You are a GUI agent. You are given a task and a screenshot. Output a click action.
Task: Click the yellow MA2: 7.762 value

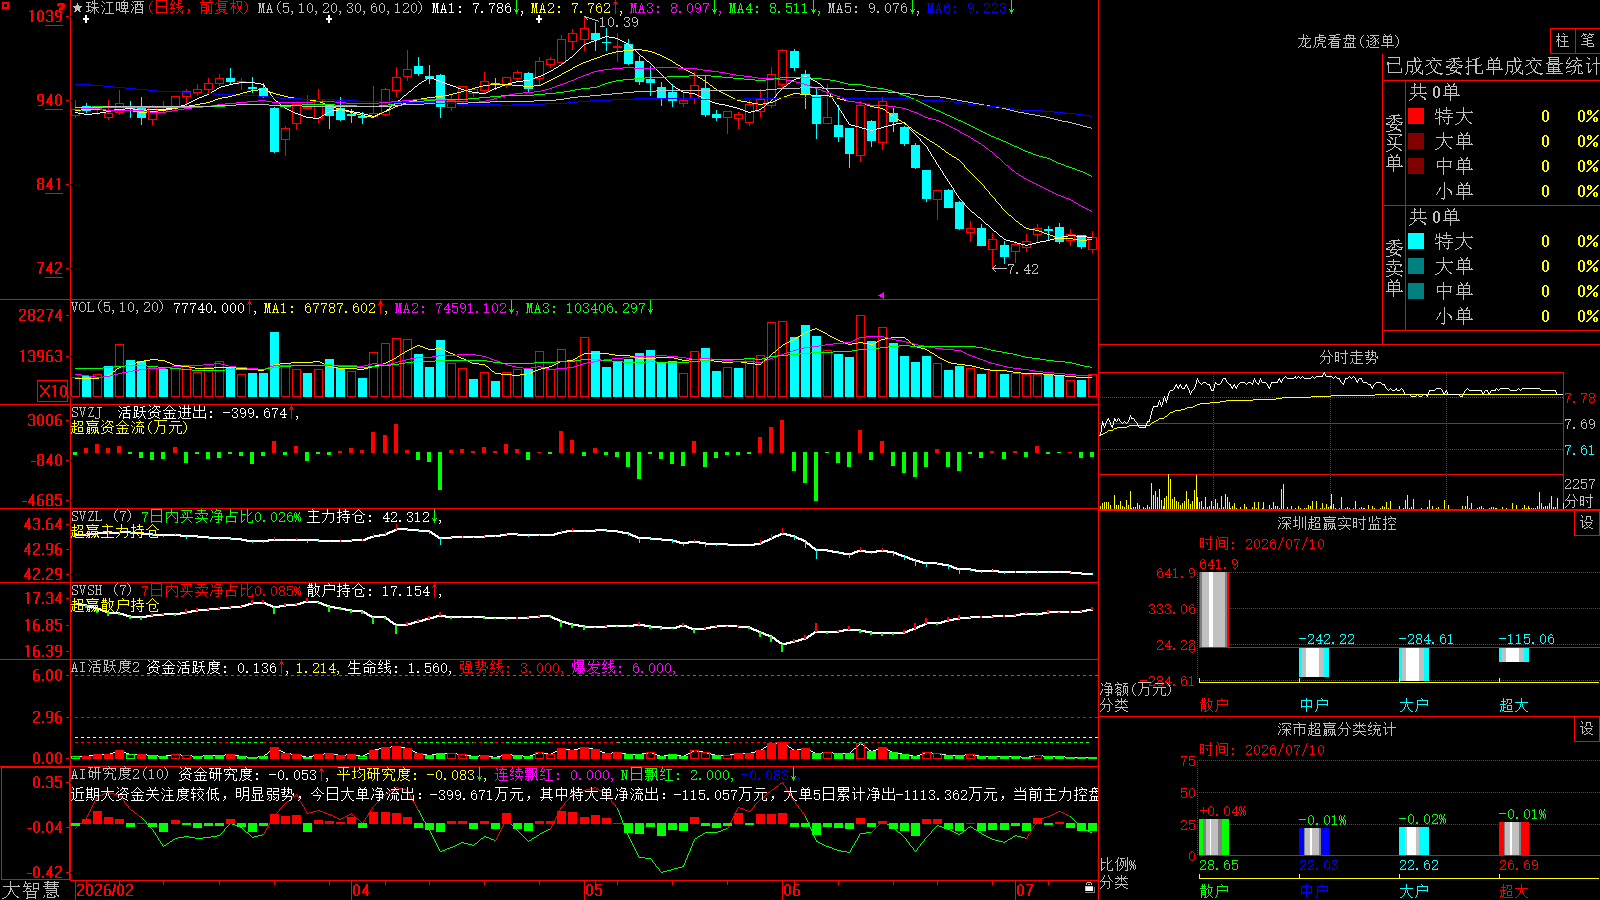575,8
